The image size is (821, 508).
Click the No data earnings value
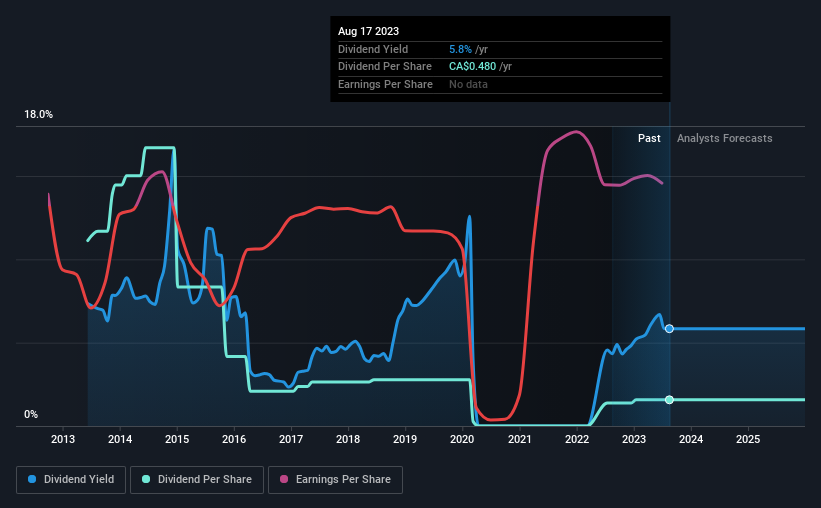click(468, 84)
